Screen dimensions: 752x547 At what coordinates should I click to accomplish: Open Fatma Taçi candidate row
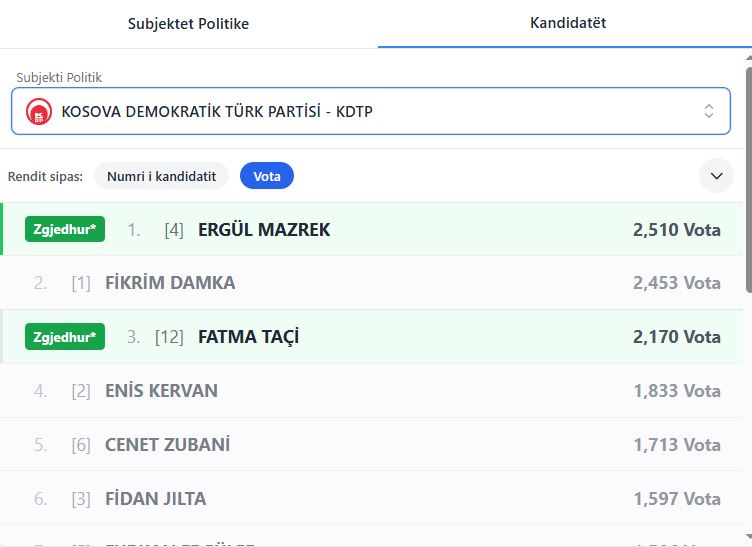(x=248, y=337)
